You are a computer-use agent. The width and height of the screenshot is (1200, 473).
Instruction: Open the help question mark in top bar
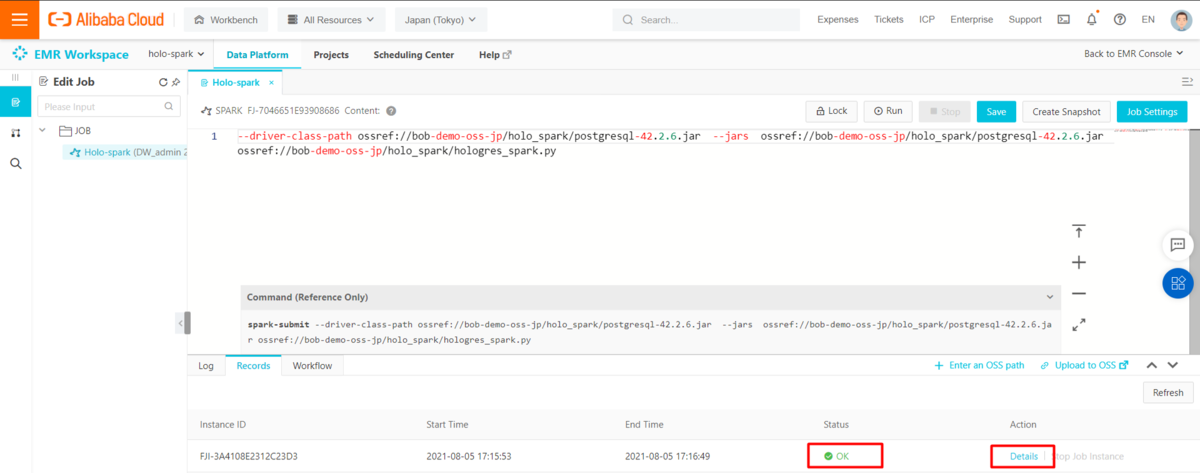pos(1119,19)
